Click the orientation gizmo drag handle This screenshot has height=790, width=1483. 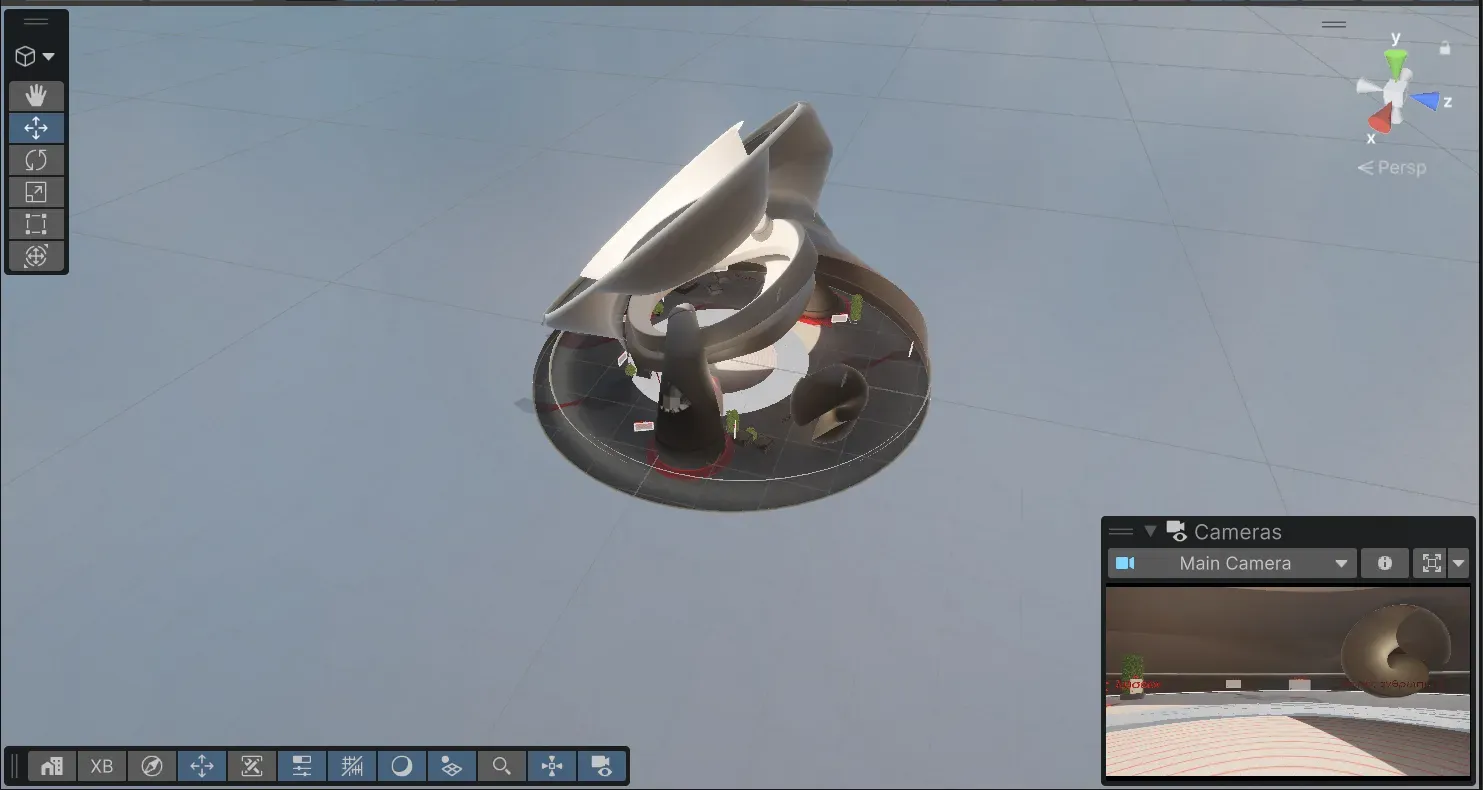tap(1334, 24)
